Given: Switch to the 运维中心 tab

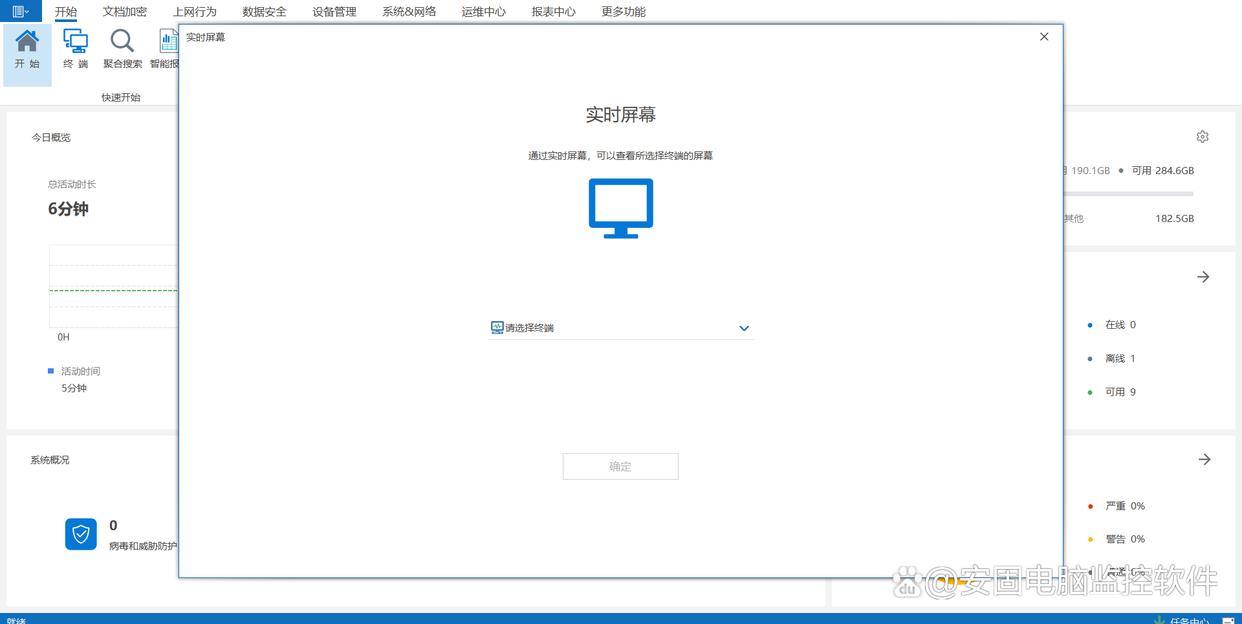Looking at the screenshot, I should tap(483, 12).
